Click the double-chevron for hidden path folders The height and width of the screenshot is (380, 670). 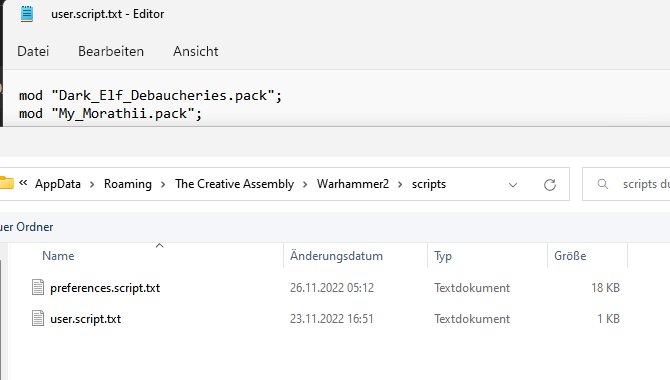coord(23,183)
